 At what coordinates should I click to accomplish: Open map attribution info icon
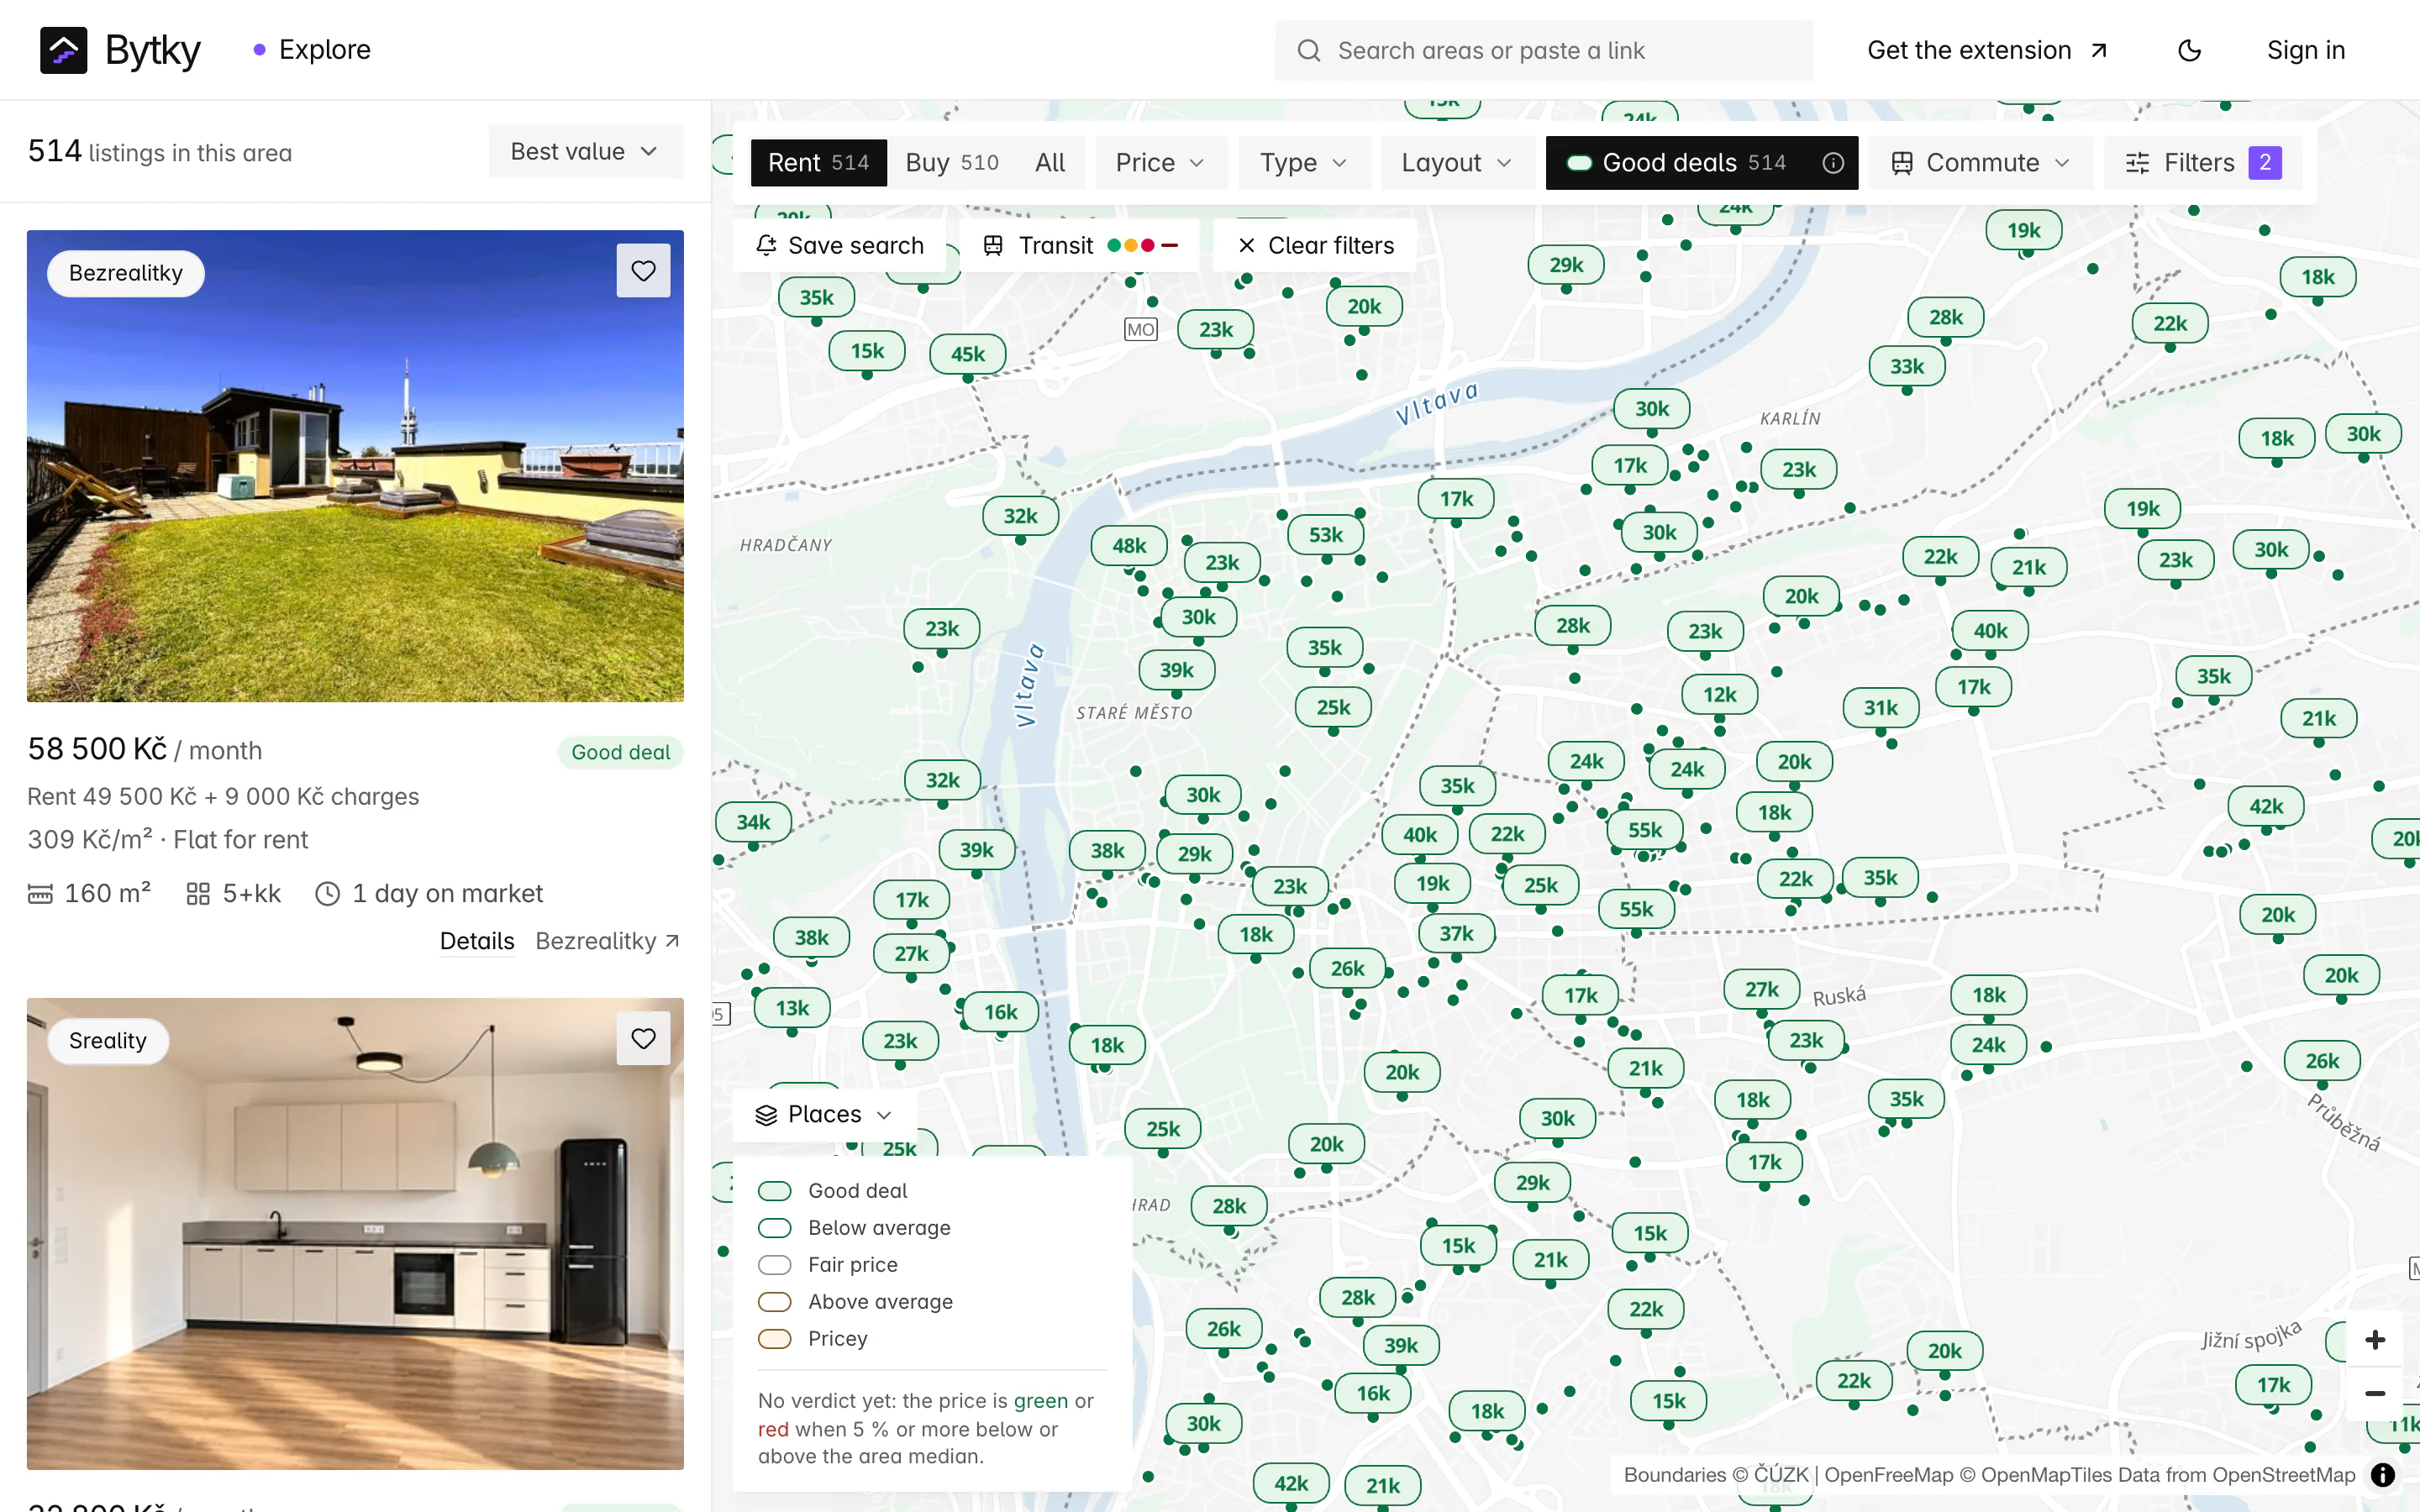click(2383, 1475)
